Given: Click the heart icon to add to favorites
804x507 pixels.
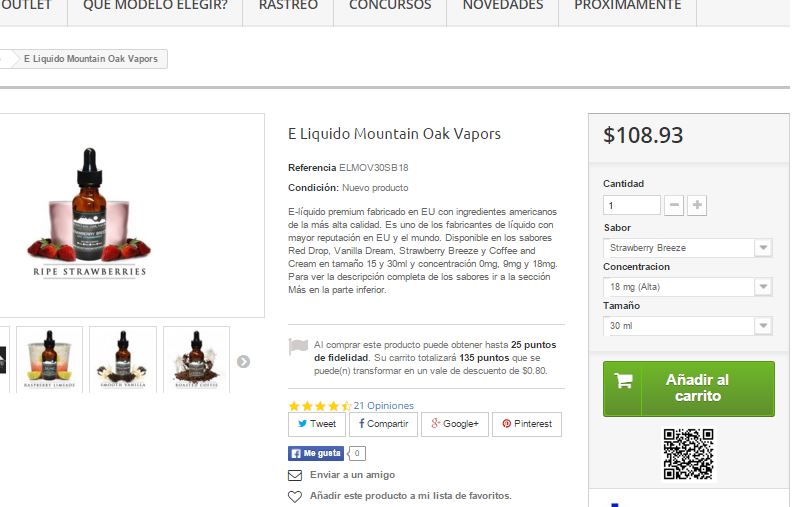Looking at the screenshot, I should click(295, 496).
